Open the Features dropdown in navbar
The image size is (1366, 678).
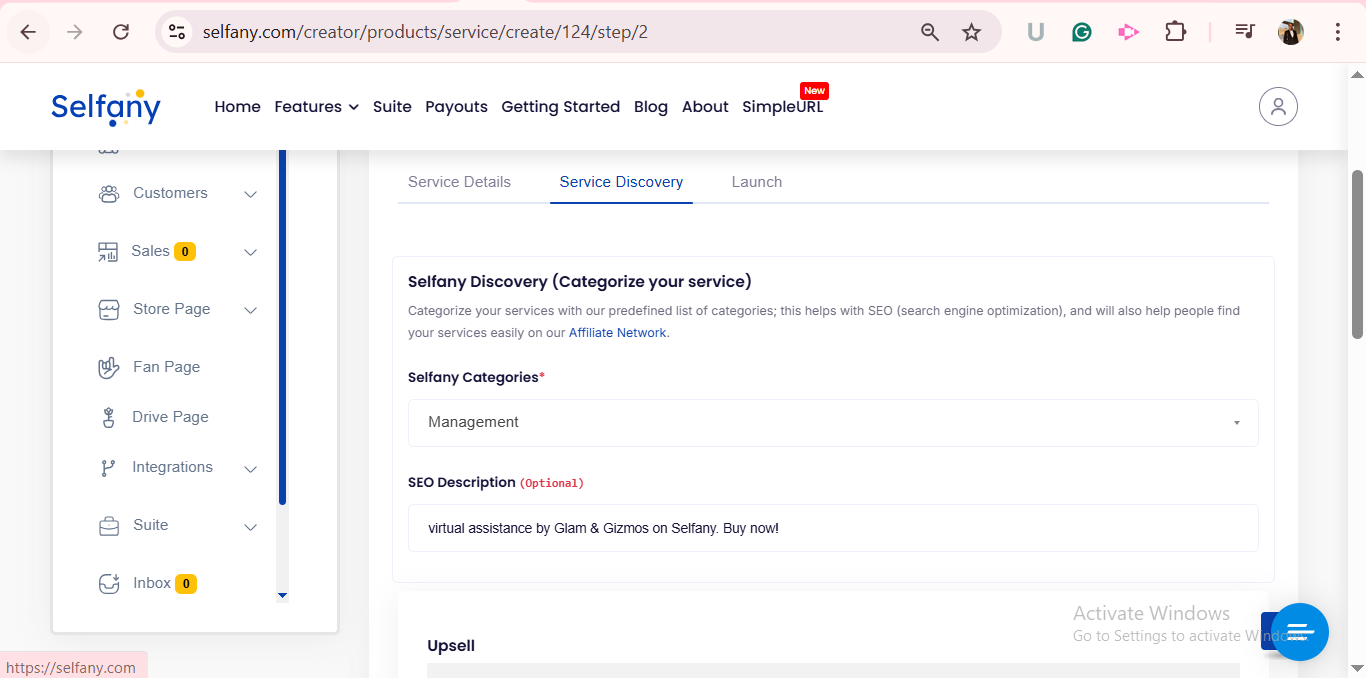[x=316, y=107]
